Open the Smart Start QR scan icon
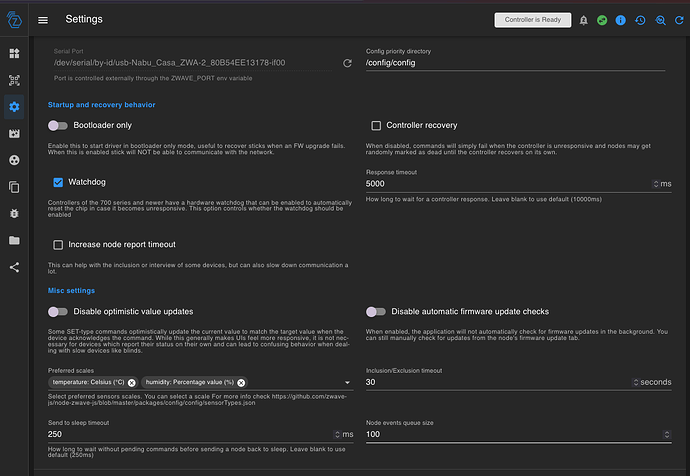Viewport: 690px width, 476px height. (14, 80)
